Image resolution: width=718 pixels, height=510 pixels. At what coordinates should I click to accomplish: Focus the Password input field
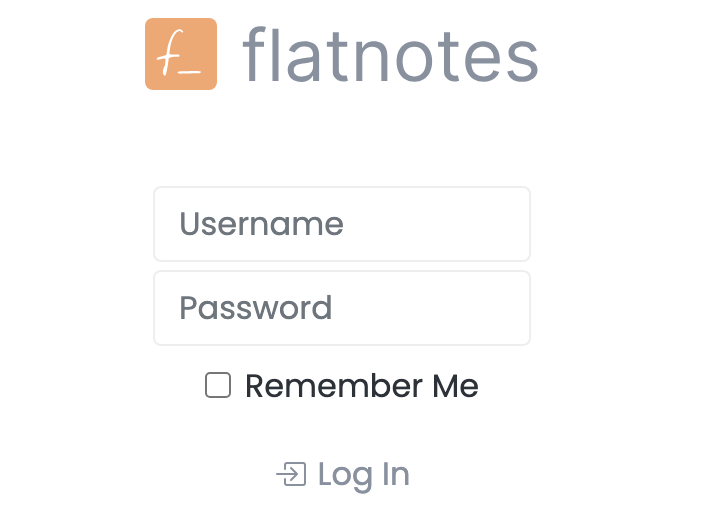tap(341, 308)
